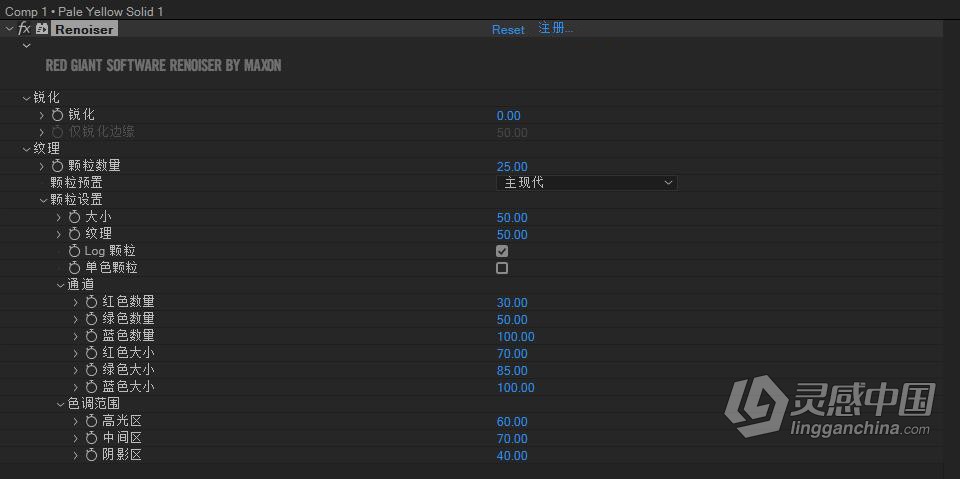Expand the 大小 parameter row

(59, 217)
